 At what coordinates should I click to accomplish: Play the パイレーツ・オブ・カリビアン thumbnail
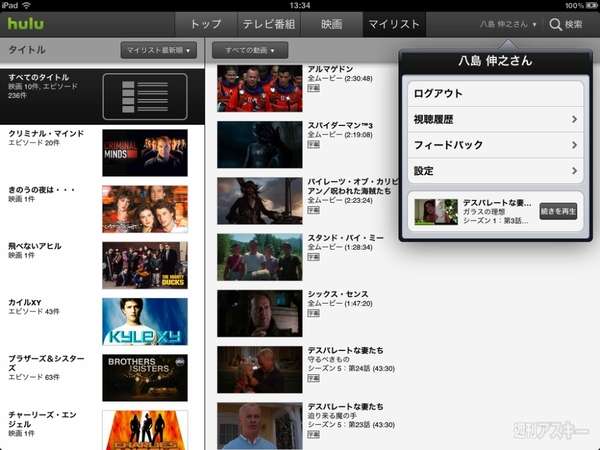[x=260, y=201]
